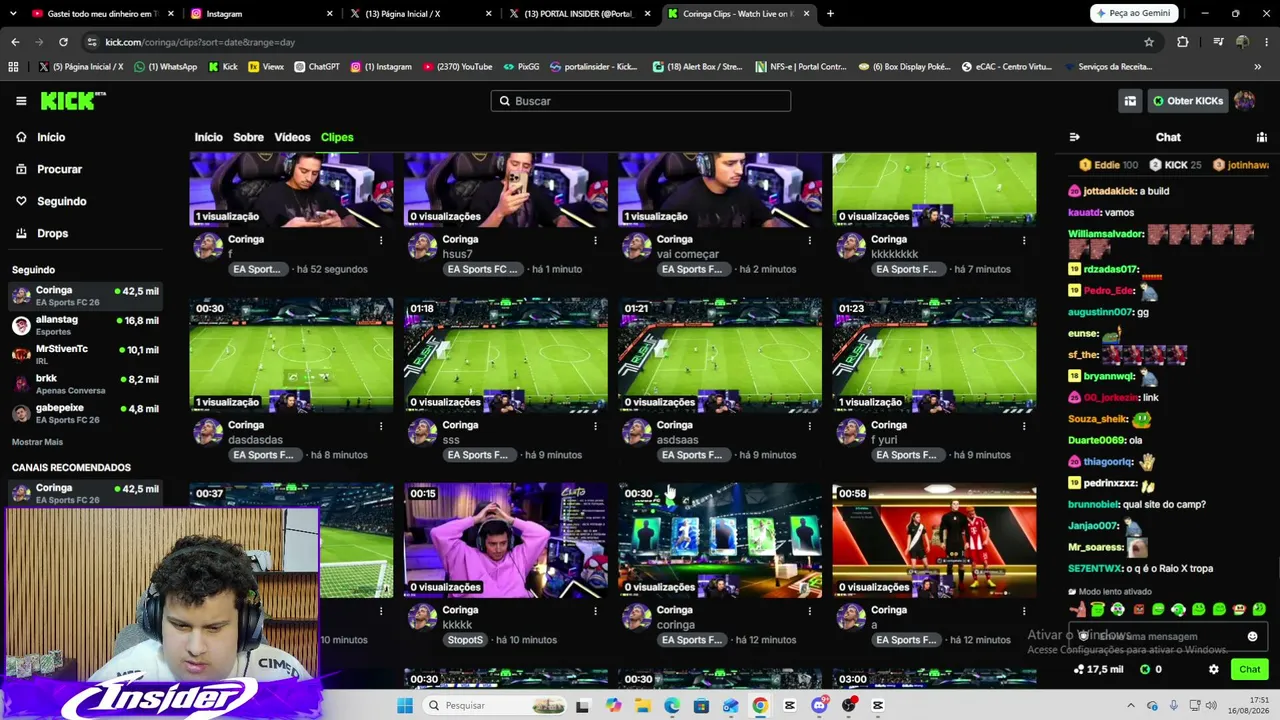Viewport: 1280px width, 720px height.
Task: Open the user profile avatar menu
Action: (x=1244, y=101)
